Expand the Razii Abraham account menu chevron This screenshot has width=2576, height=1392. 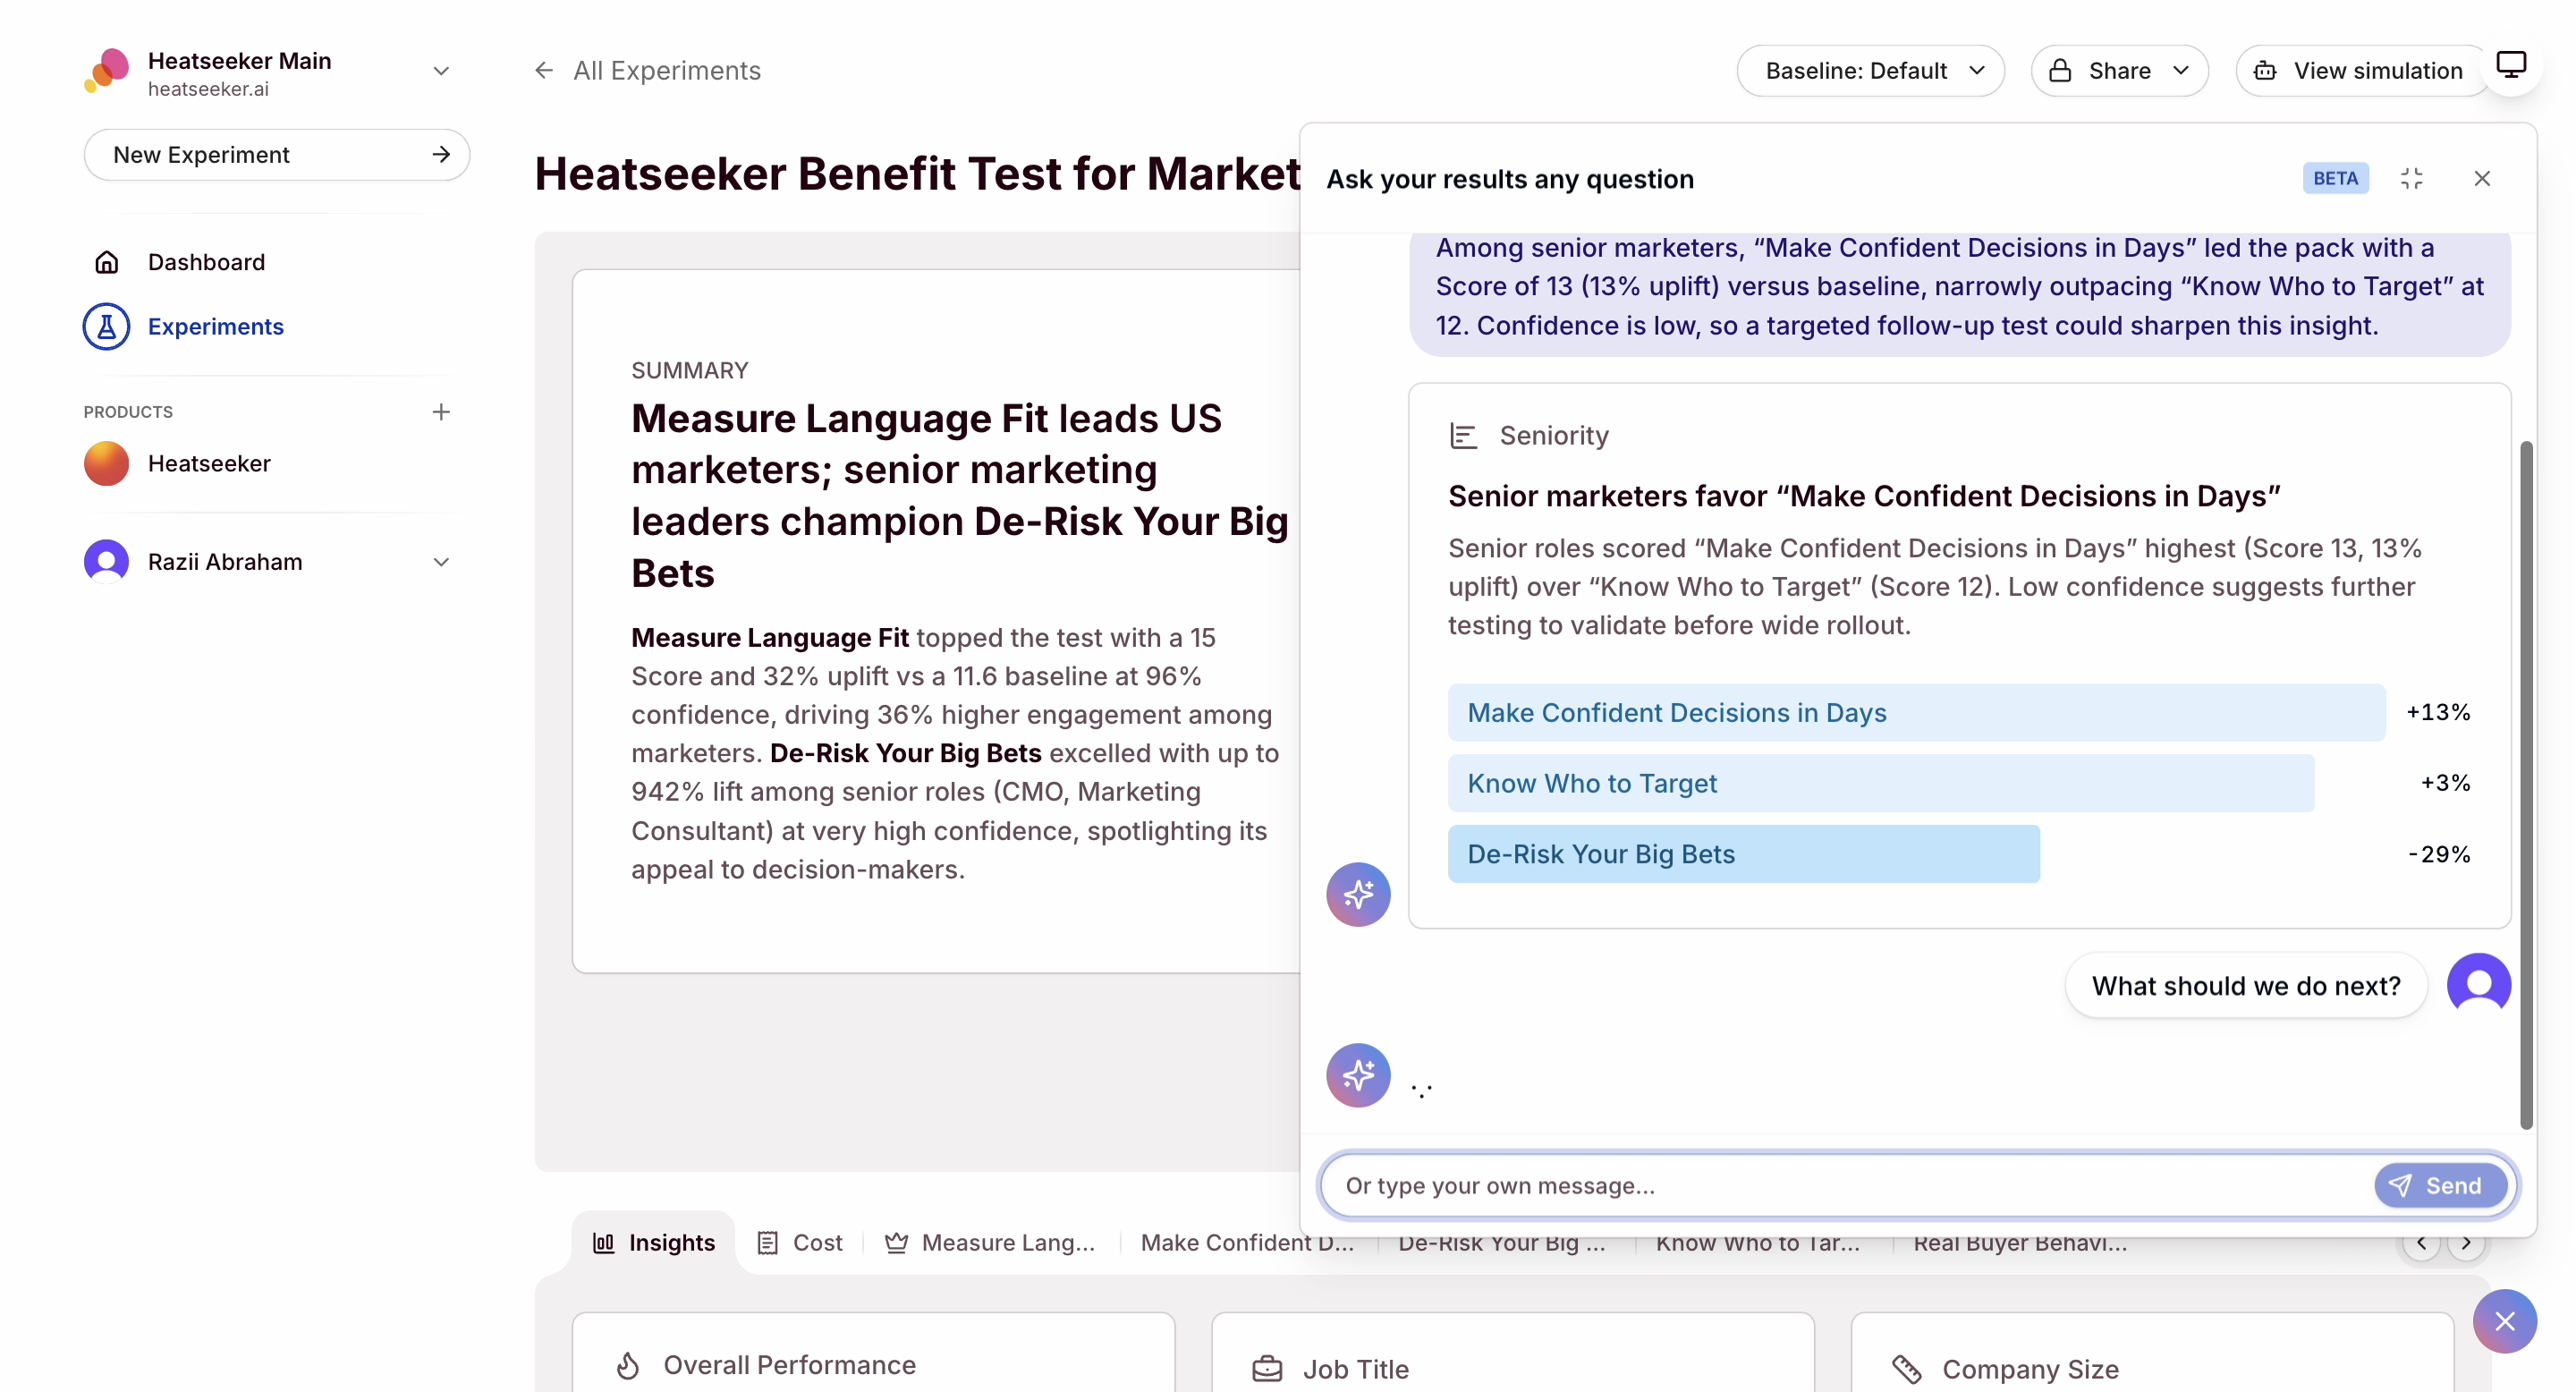coord(441,562)
